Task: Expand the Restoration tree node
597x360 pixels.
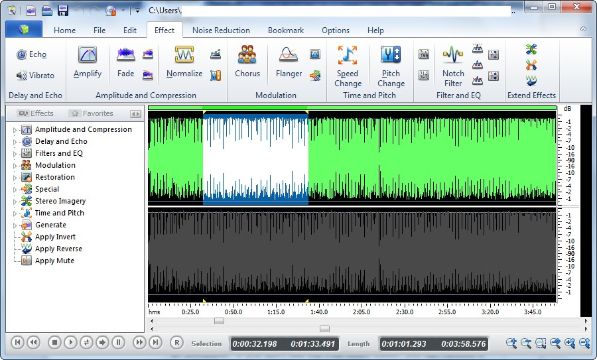Action: 14,178
